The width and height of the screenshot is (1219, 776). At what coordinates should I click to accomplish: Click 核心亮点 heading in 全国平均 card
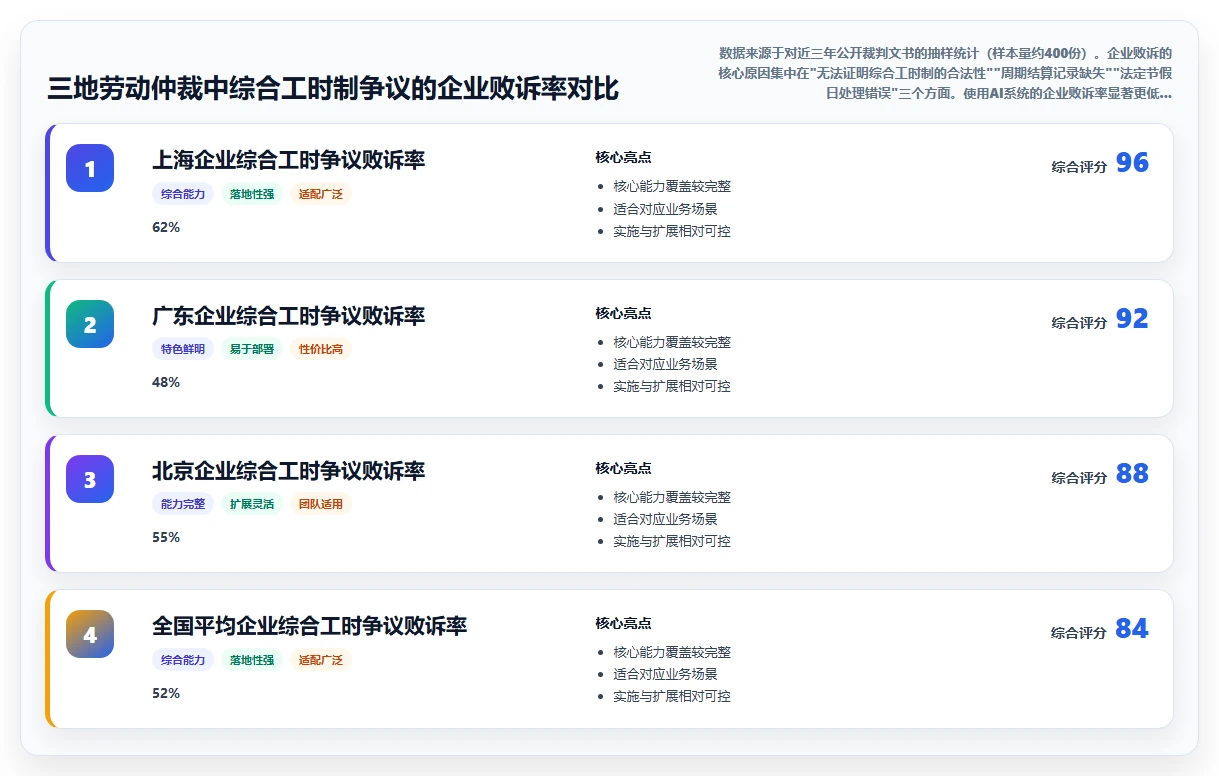click(x=623, y=623)
